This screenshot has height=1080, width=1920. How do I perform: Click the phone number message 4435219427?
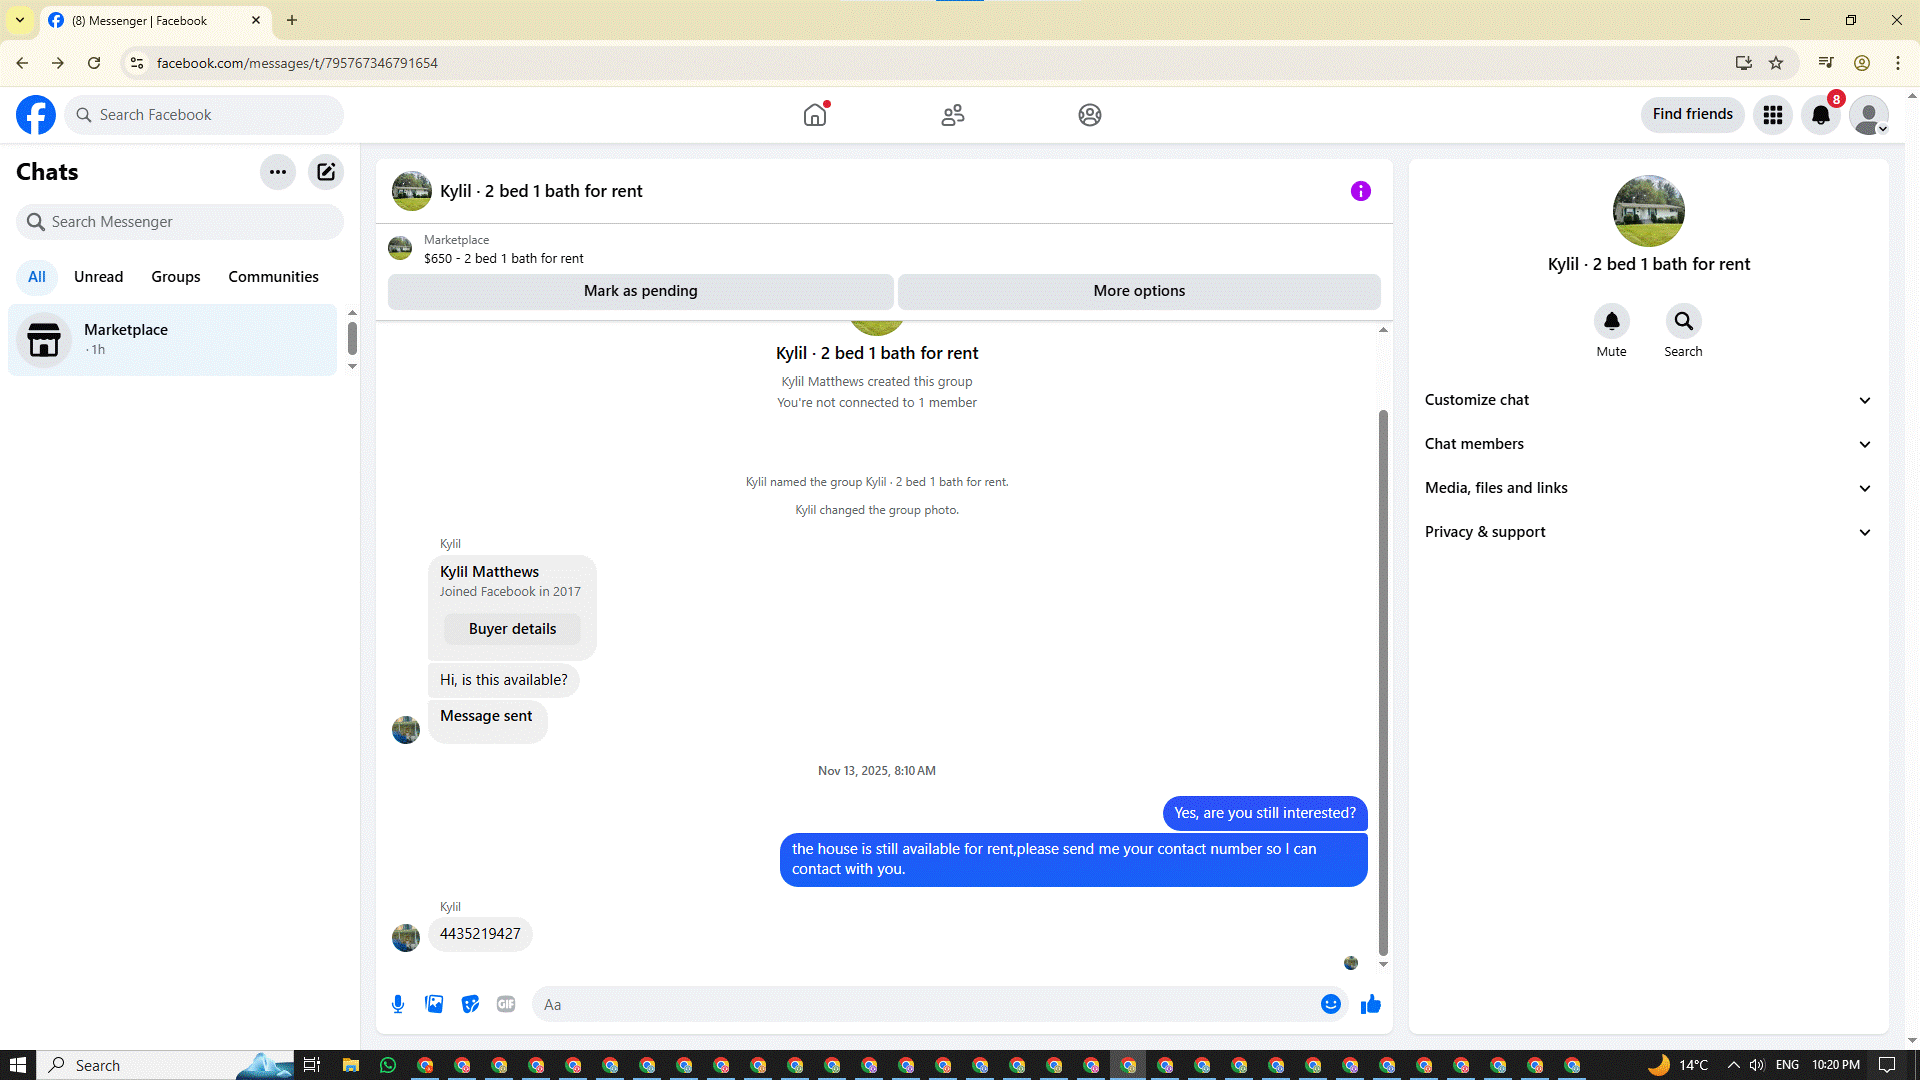pyautogui.click(x=480, y=934)
